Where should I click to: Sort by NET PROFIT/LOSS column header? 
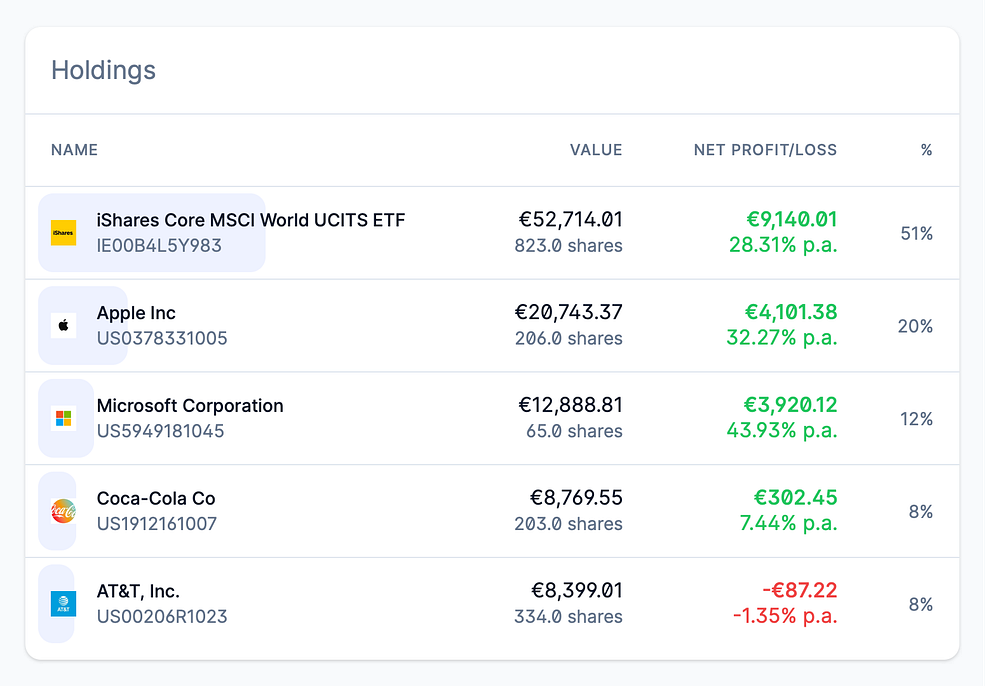pos(765,150)
